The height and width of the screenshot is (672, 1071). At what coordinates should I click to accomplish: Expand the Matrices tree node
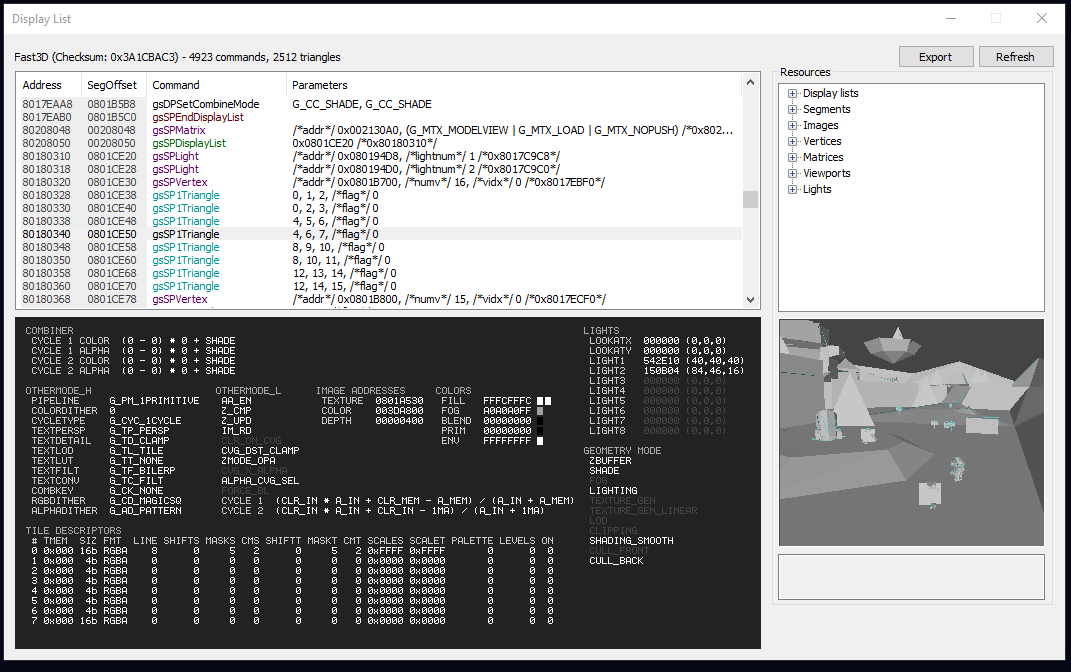point(793,158)
